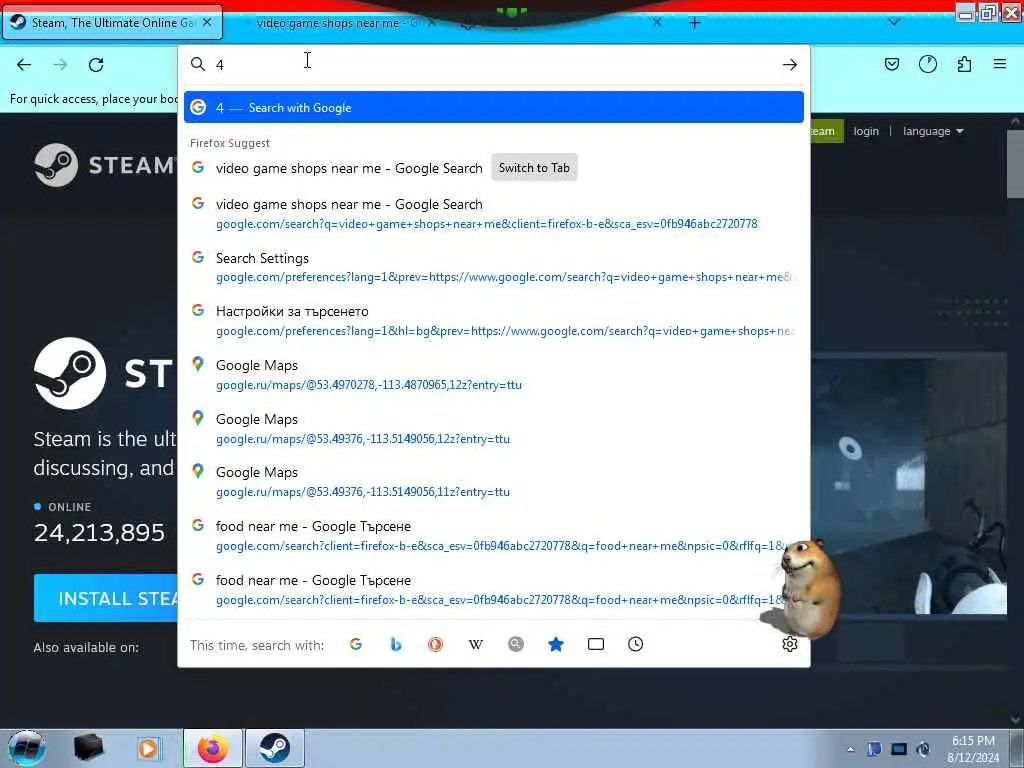Viewport: 1024px width, 768px height.
Task: Search this time with Bing icon
Action: [x=396, y=645]
